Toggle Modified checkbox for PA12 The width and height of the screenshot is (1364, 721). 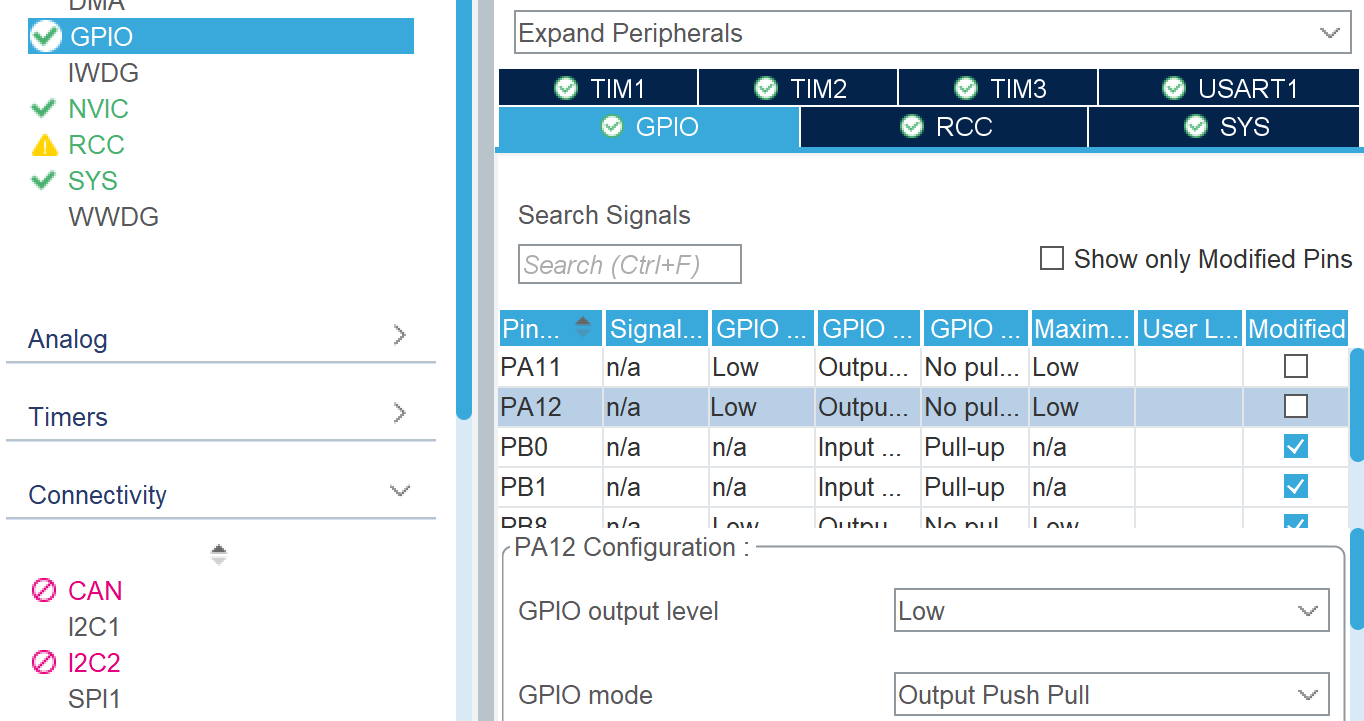point(1296,406)
